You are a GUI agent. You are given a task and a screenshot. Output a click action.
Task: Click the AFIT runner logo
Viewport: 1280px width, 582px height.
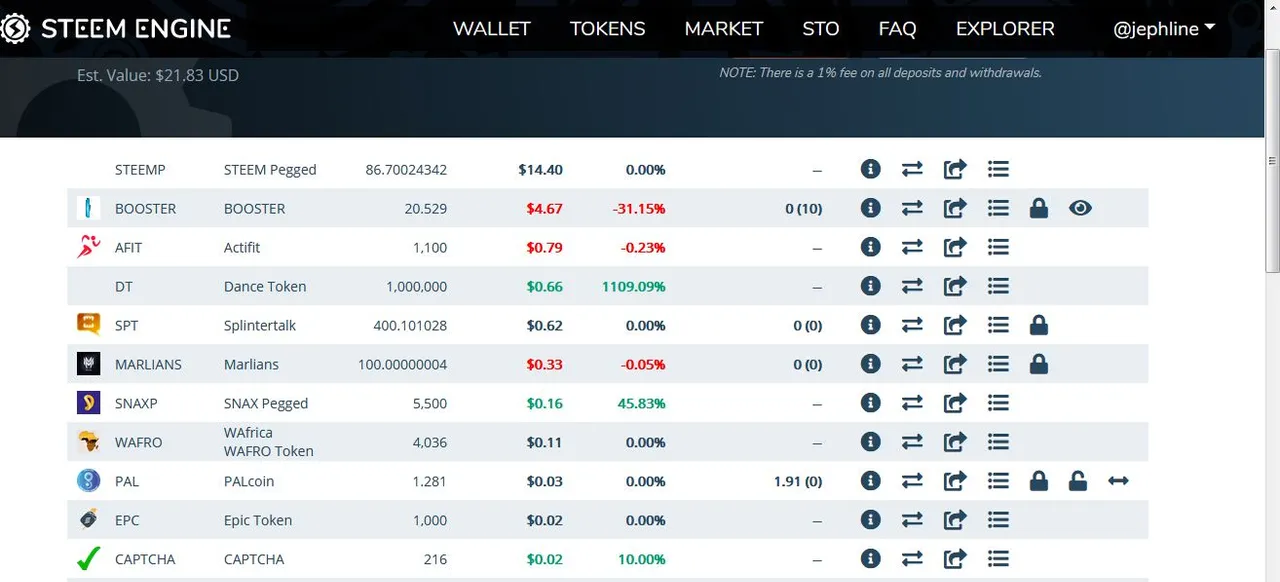pos(88,247)
